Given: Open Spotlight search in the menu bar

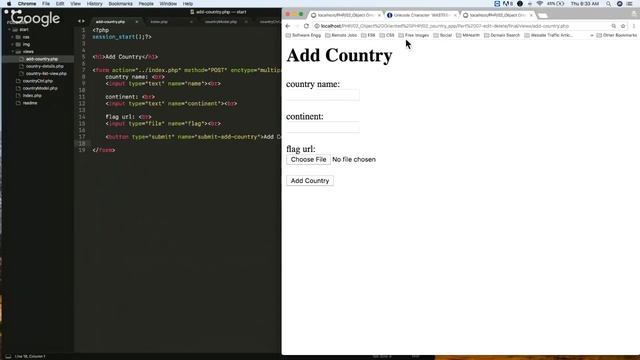Looking at the screenshot, I should [609, 4].
